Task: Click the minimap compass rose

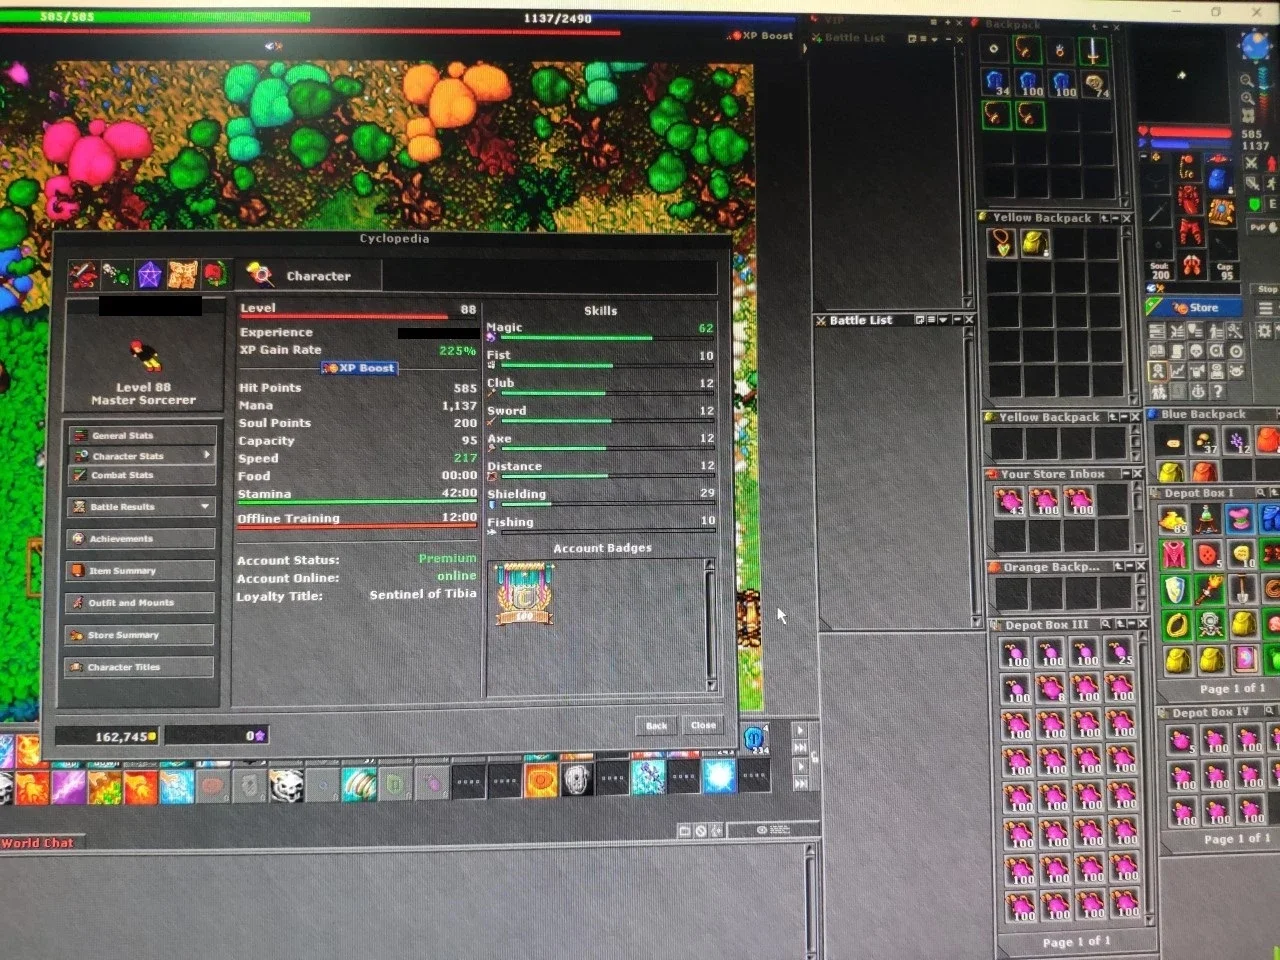Action: 1256,46
